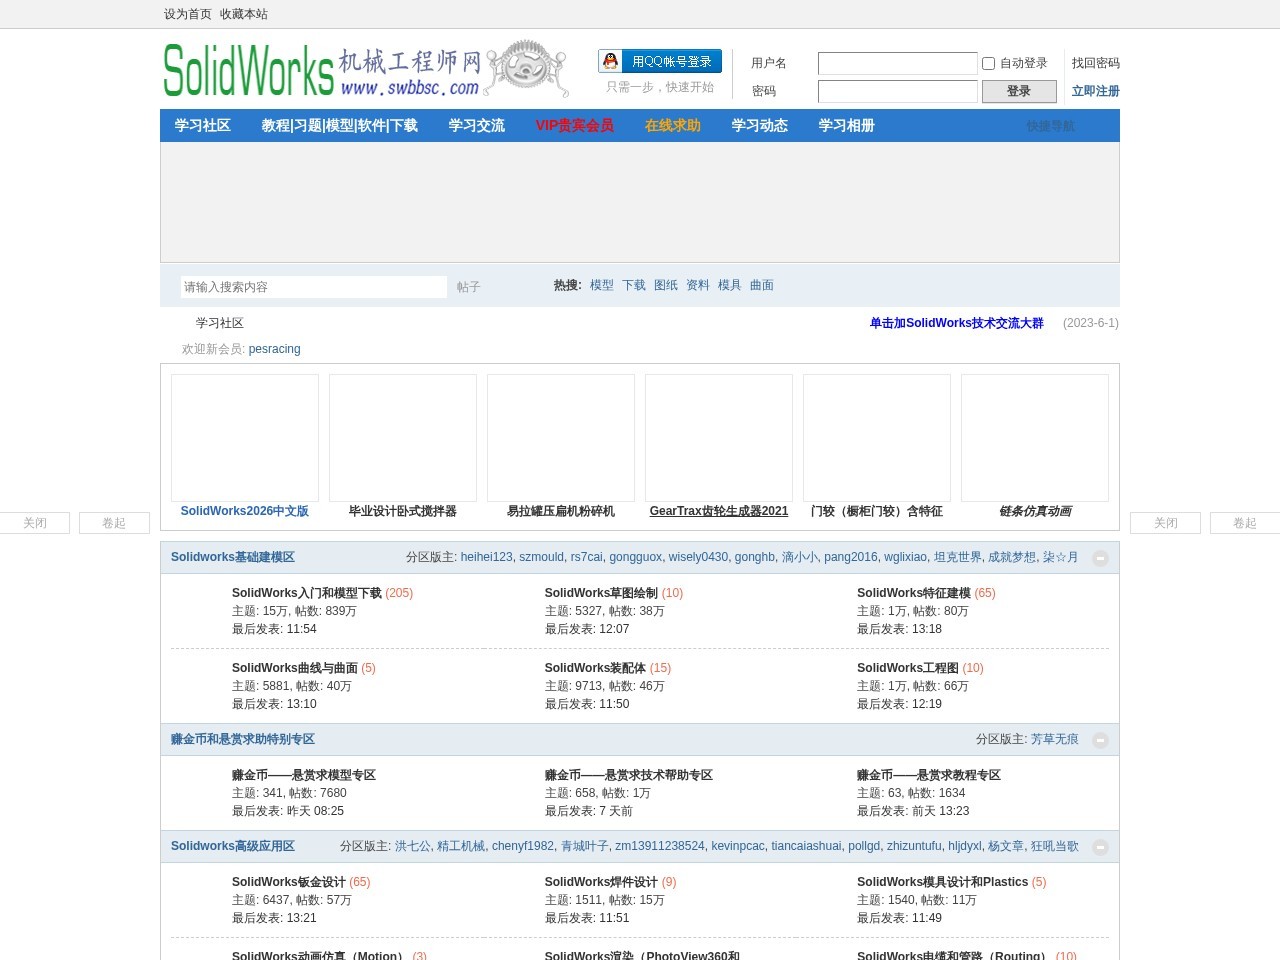
Task: Open the 帖子 search type dropdown
Action: (x=469, y=287)
